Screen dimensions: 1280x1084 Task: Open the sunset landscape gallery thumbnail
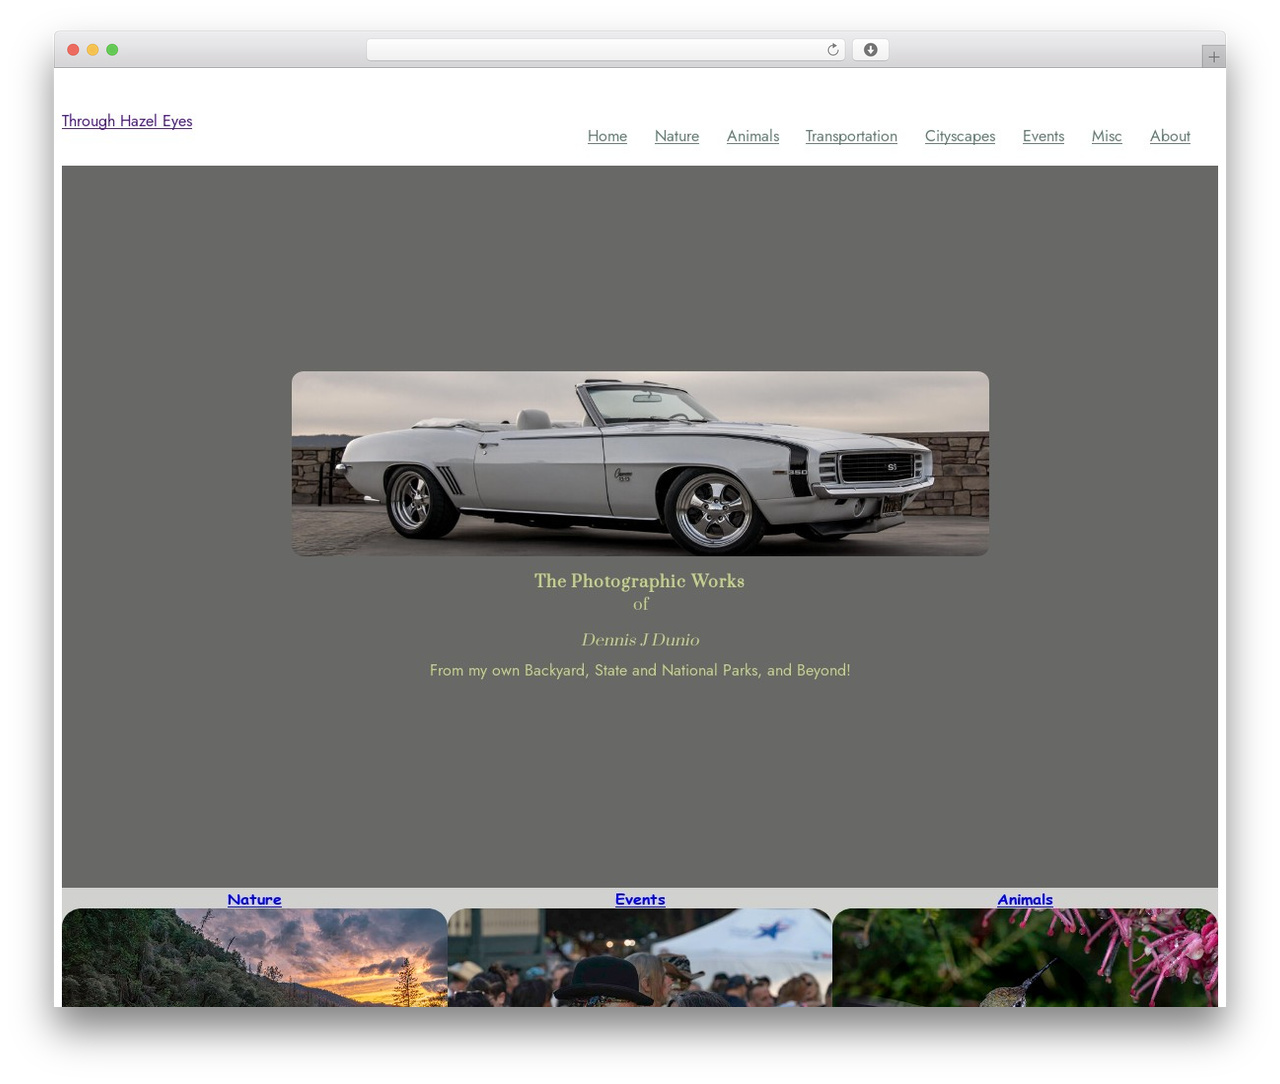click(254, 957)
